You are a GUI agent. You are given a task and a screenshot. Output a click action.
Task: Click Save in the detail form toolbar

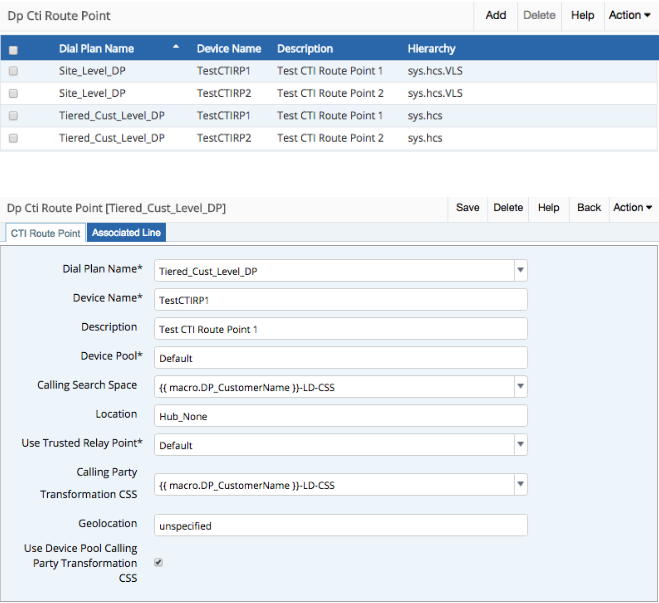pyautogui.click(x=468, y=208)
